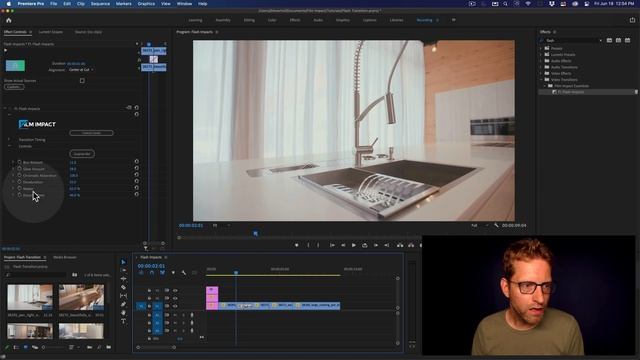640x360 pixels.
Task: Select the Slip tool
Action: click(123, 296)
